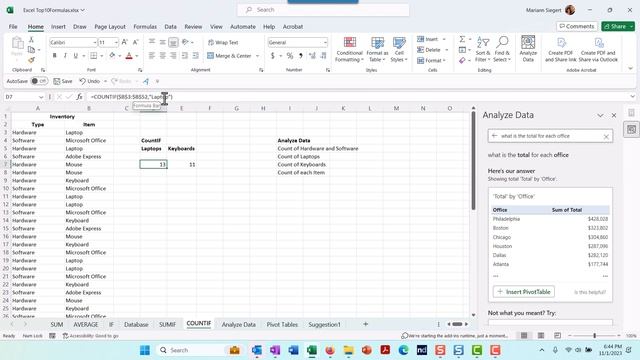Open the font size dropdown
The width and height of the screenshot is (640, 360).
click(x=116, y=42)
